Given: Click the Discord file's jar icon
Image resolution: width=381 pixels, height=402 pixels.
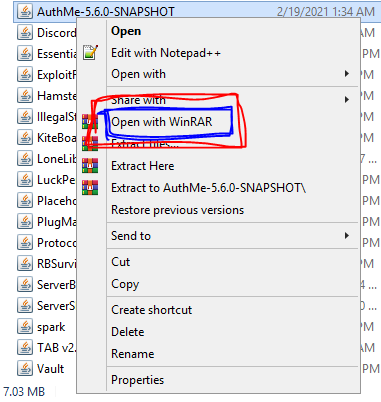Looking at the screenshot, I should (x=25, y=33).
